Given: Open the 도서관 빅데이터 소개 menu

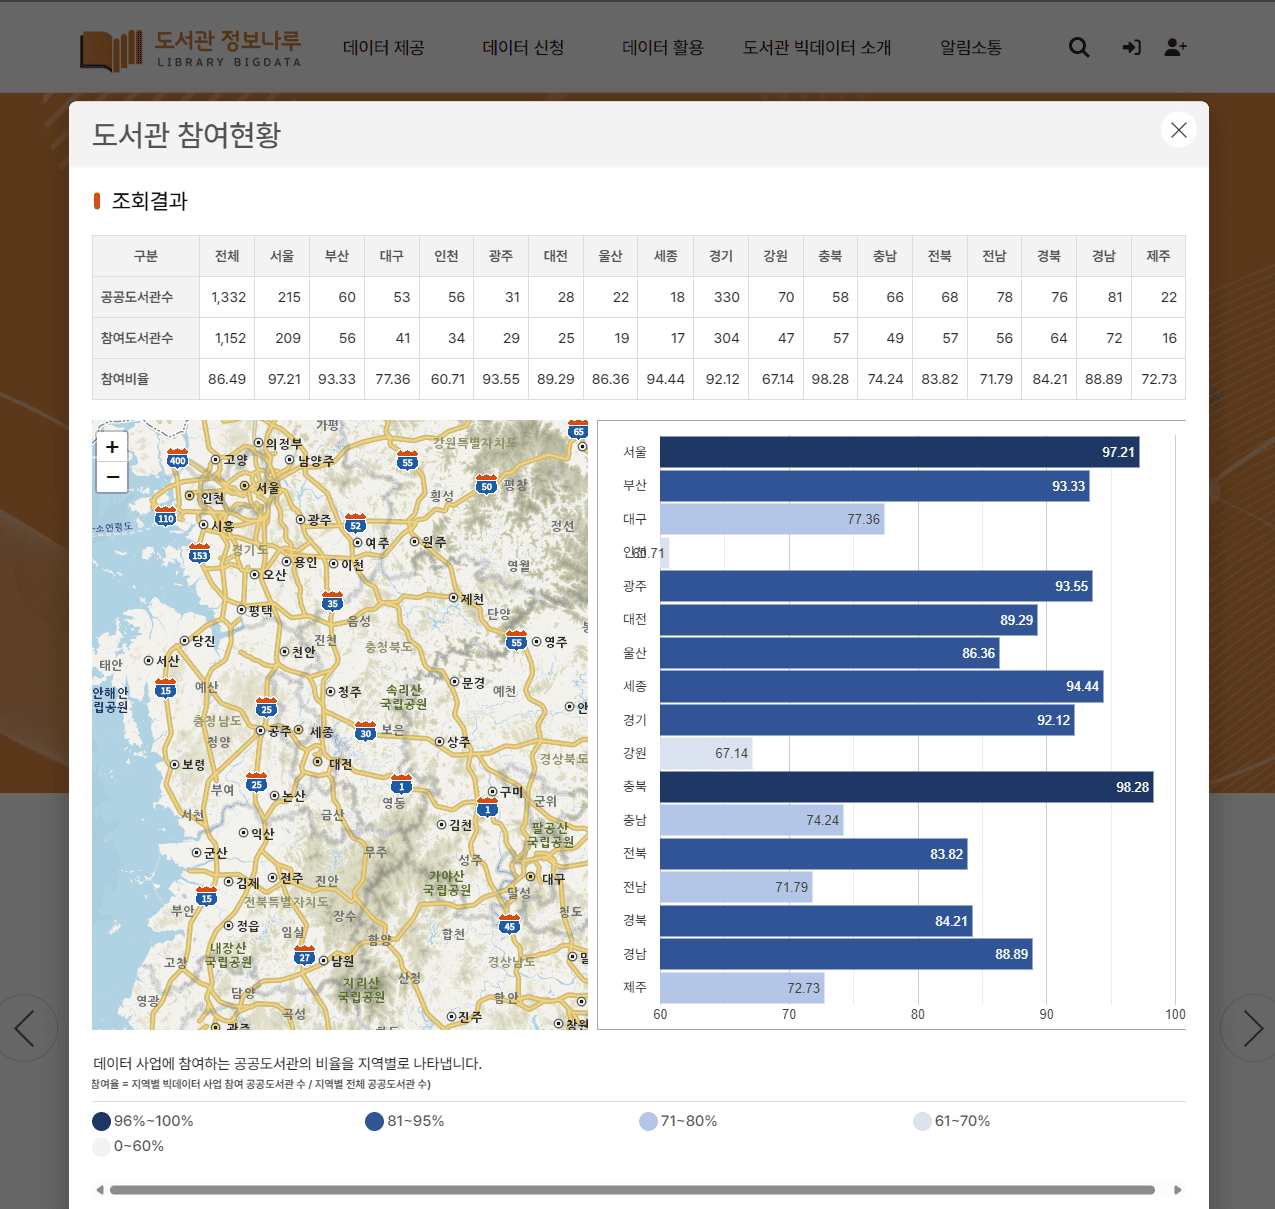Looking at the screenshot, I should [817, 47].
